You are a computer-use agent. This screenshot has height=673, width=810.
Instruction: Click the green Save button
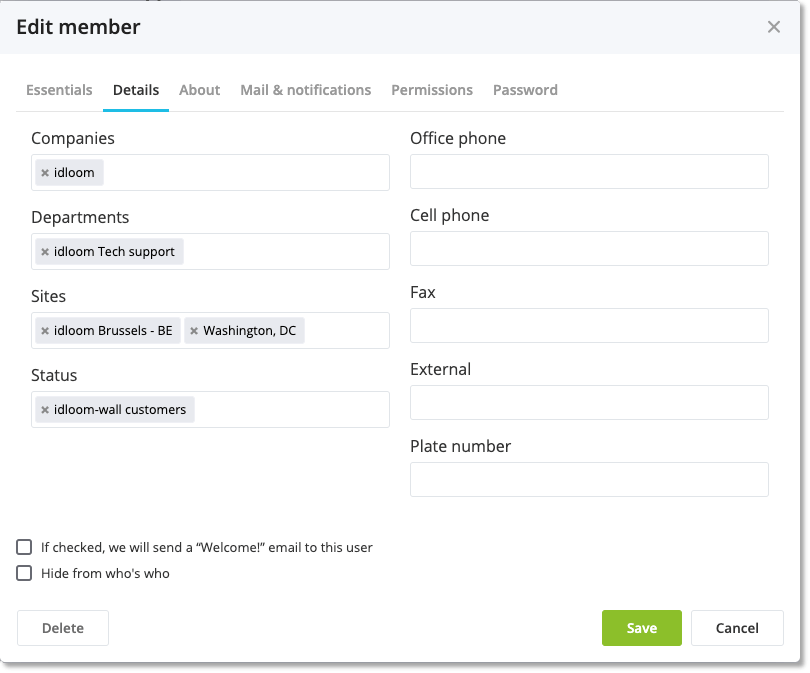[x=642, y=628]
